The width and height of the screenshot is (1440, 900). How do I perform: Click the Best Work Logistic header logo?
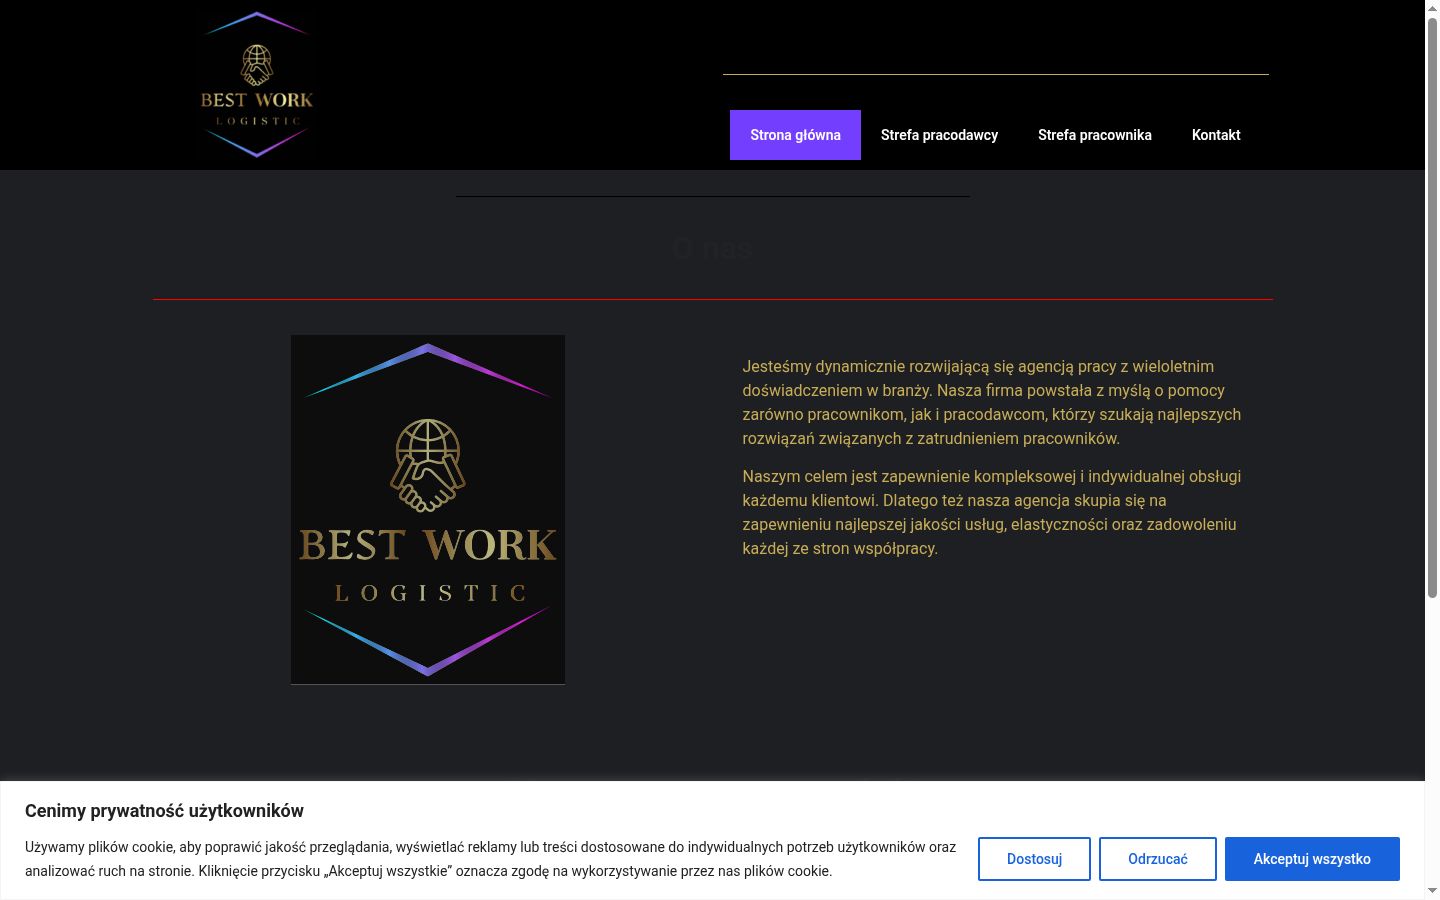point(257,85)
